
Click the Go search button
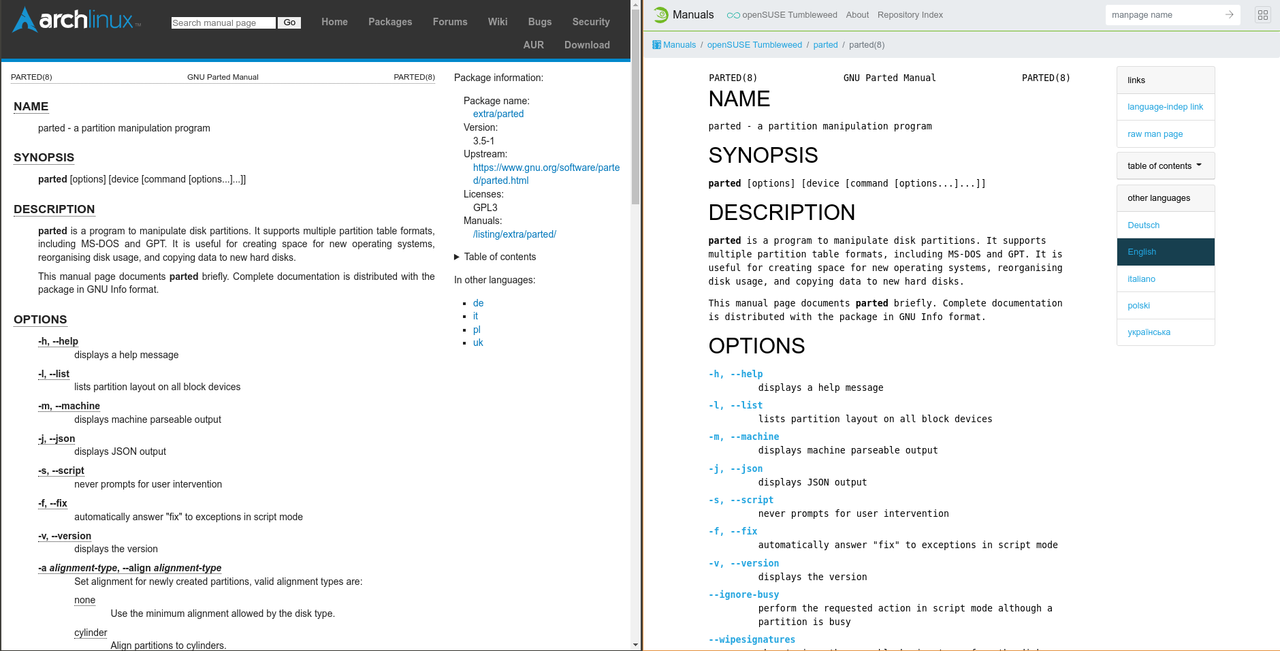click(290, 22)
